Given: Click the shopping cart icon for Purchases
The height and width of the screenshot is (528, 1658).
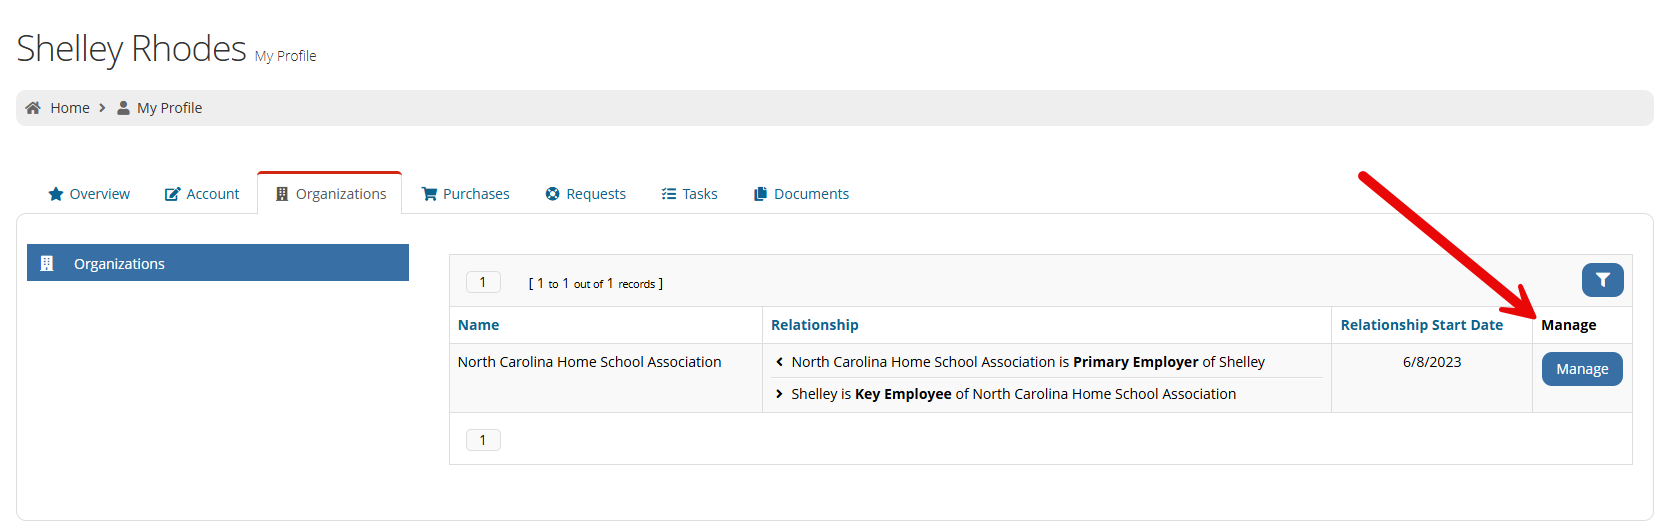Looking at the screenshot, I should coord(429,194).
